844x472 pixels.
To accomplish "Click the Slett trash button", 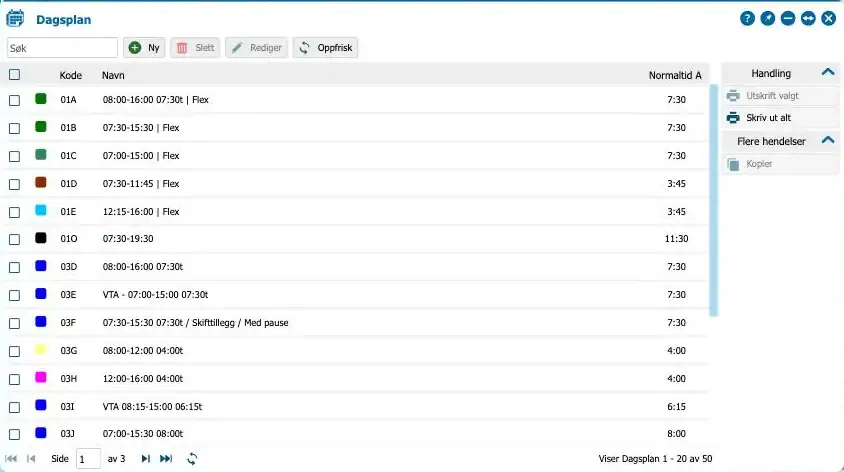I will pyautogui.click(x=195, y=47).
